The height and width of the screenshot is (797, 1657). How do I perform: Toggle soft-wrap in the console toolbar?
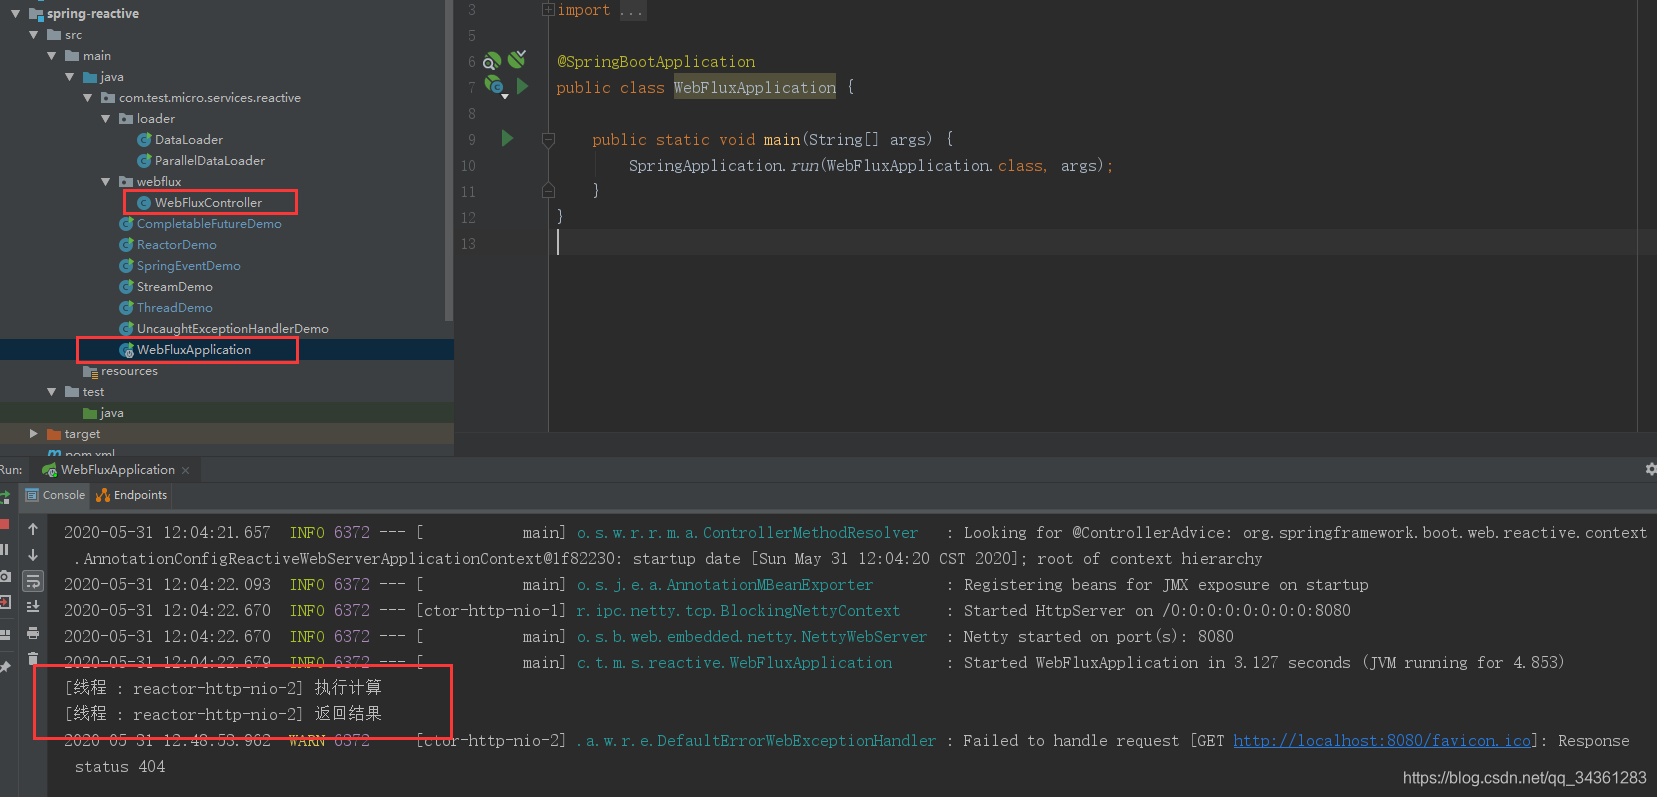pyautogui.click(x=33, y=581)
